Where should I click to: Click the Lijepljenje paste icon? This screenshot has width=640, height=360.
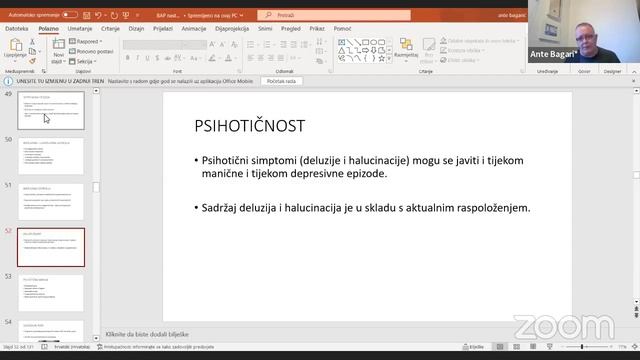point(16,44)
